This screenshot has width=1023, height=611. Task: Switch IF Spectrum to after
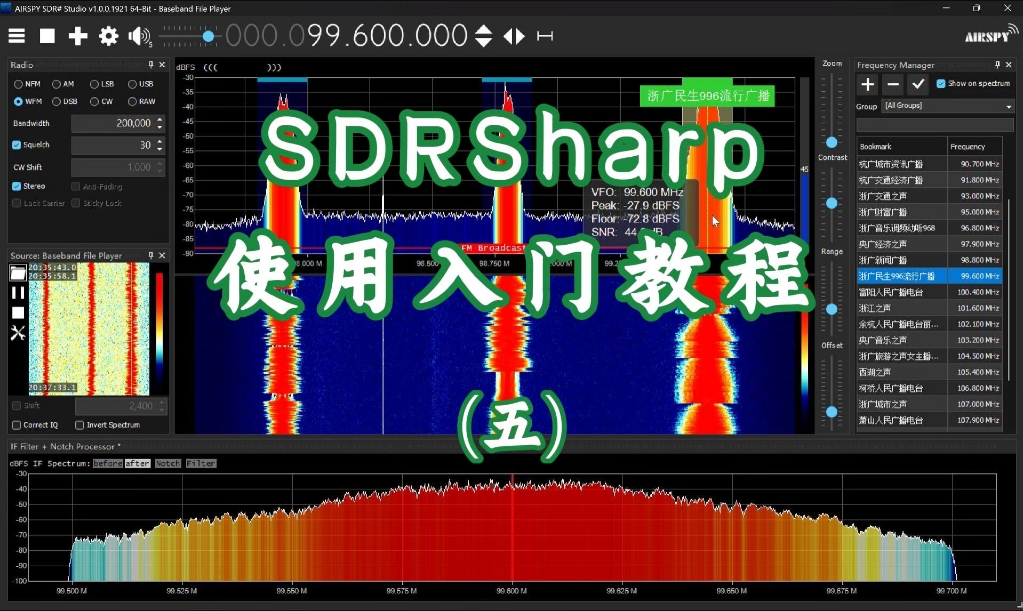(x=138, y=464)
